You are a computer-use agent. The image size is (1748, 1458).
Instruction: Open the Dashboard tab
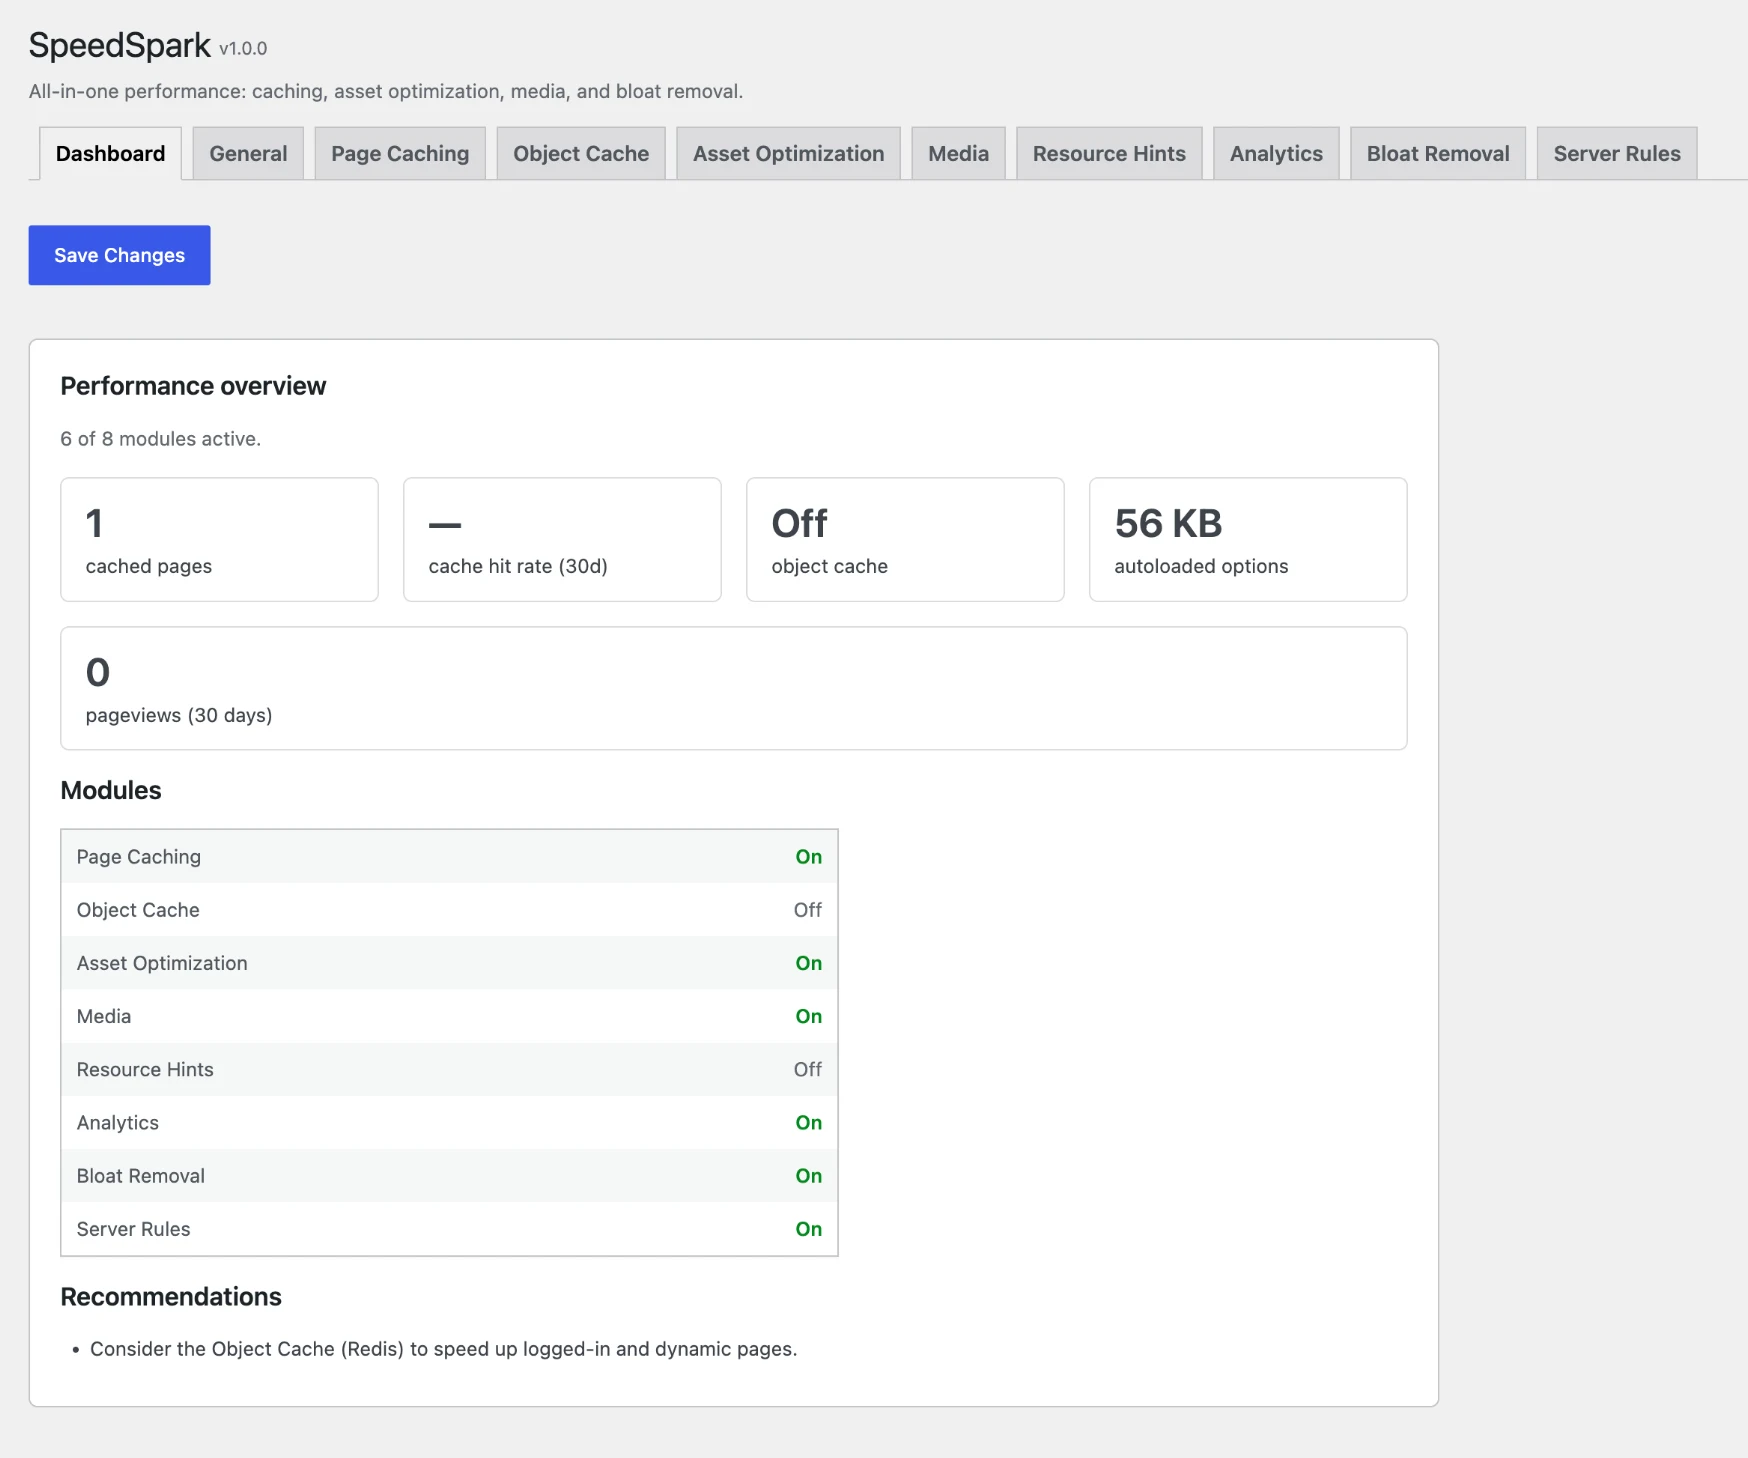(110, 154)
